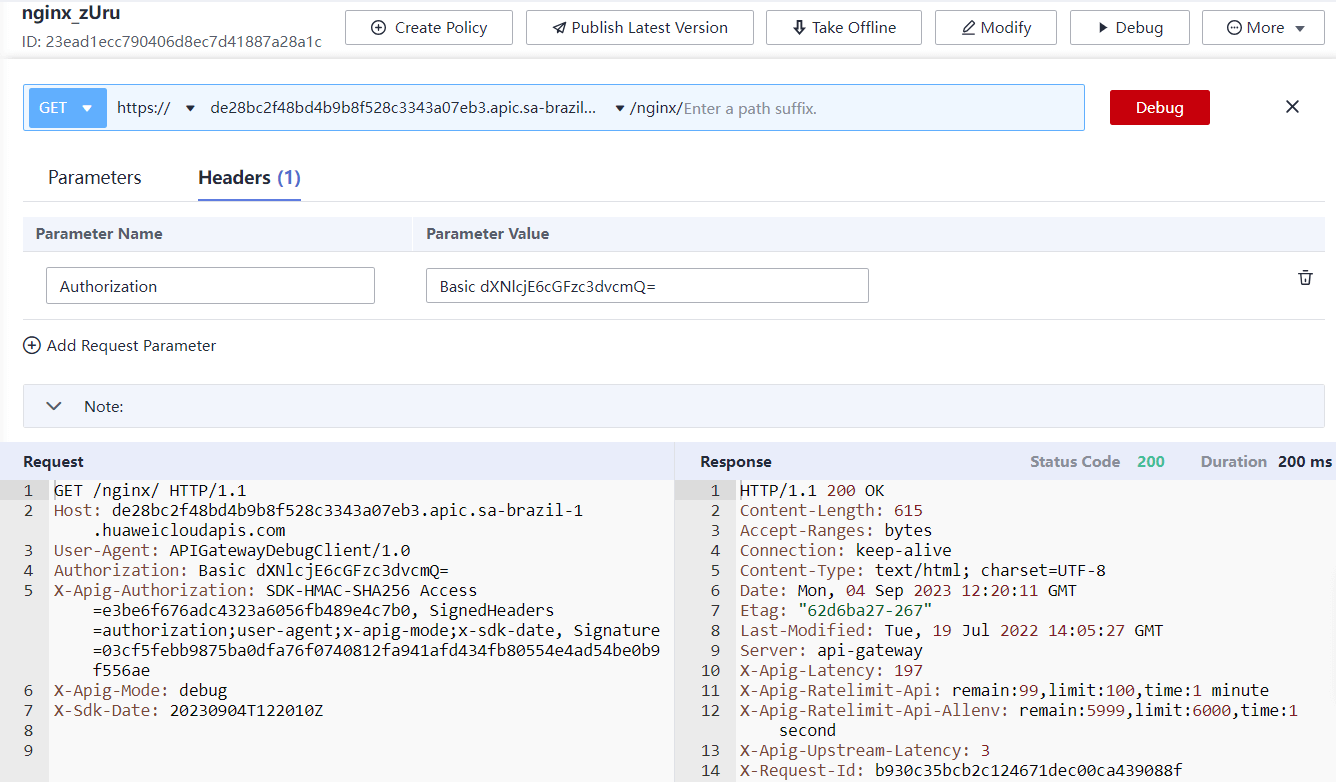Collapse the Note section chevron
The image size is (1336, 782).
click(53, 406)
